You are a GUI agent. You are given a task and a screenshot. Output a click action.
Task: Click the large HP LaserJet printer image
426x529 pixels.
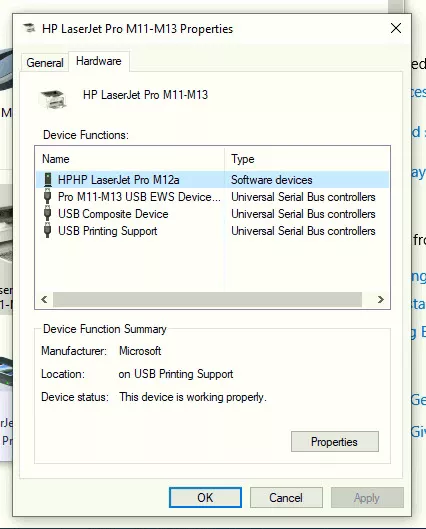(x=53, y=99)
